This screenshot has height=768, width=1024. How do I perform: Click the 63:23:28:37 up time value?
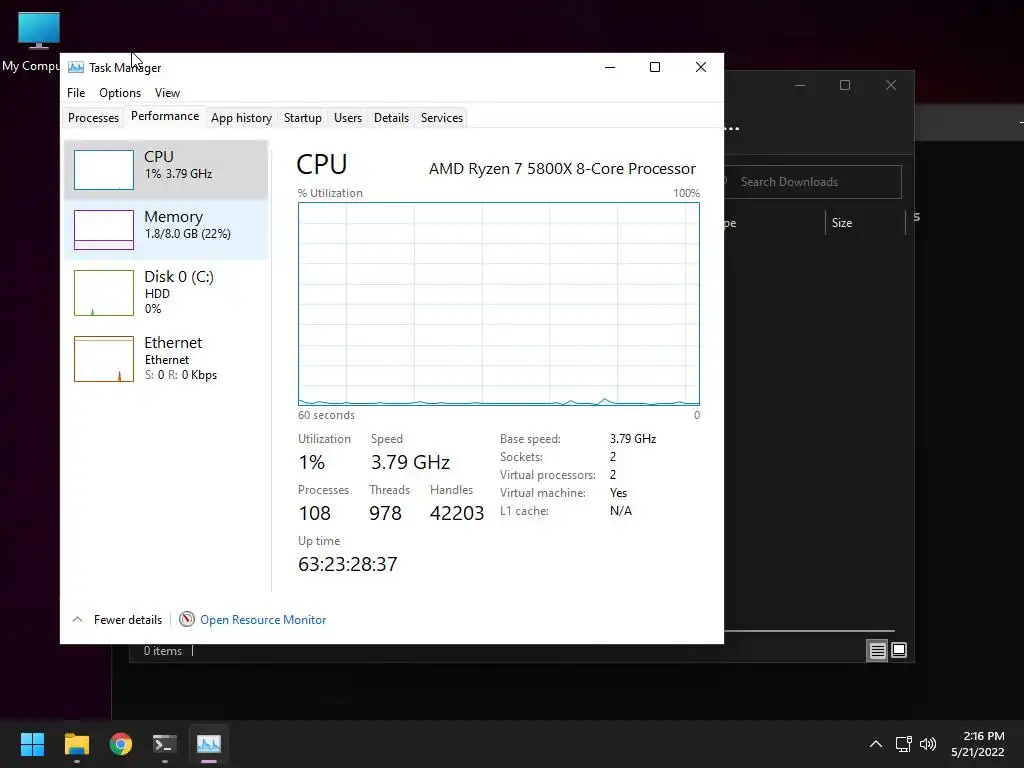(347, 564)
